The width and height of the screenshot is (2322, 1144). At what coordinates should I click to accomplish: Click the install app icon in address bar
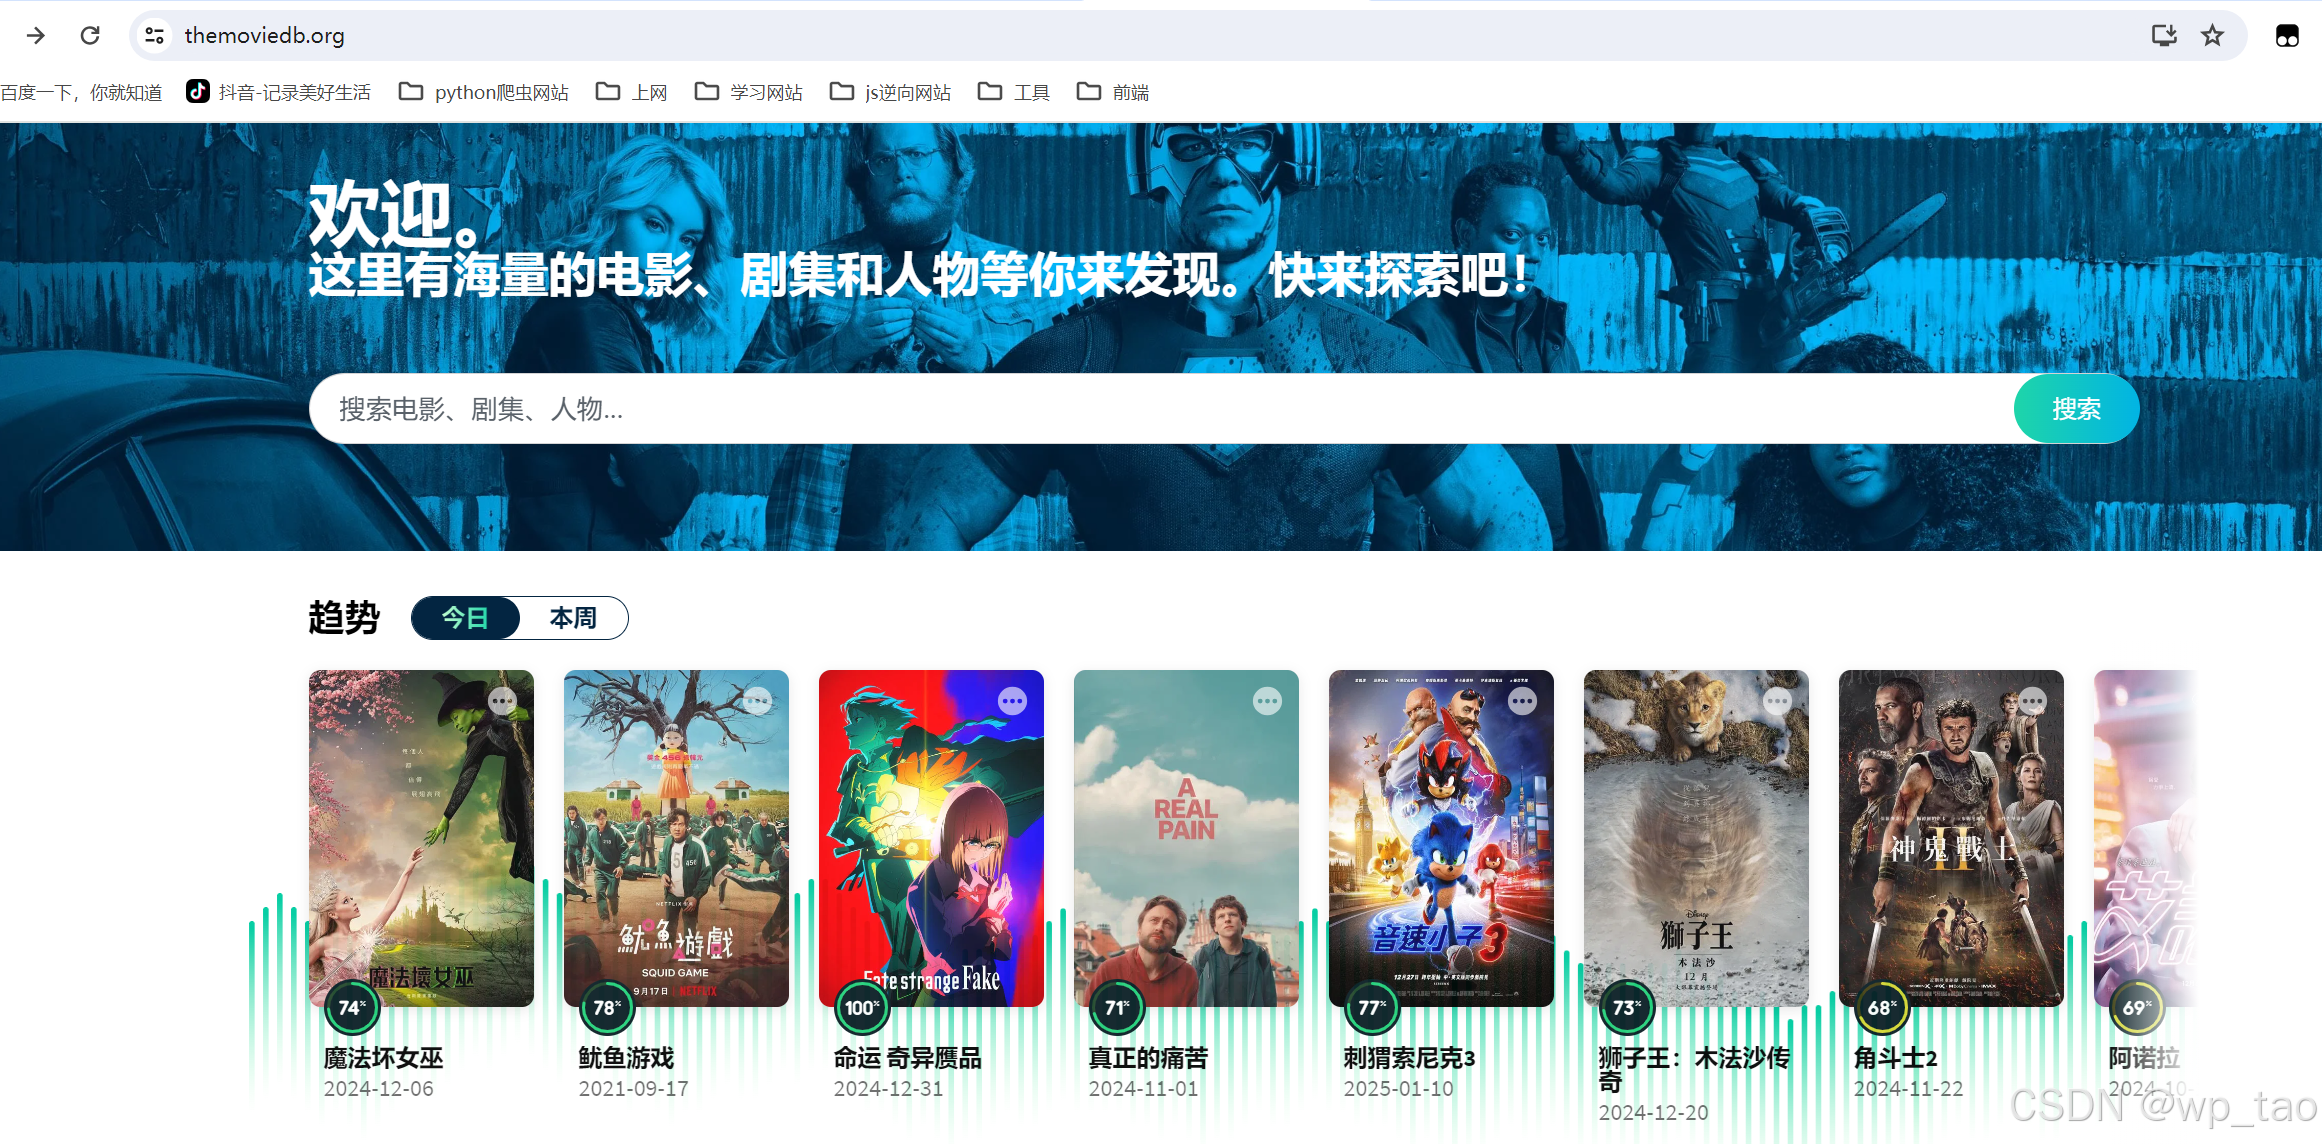pyautogui.click(x=2164, y=36)
